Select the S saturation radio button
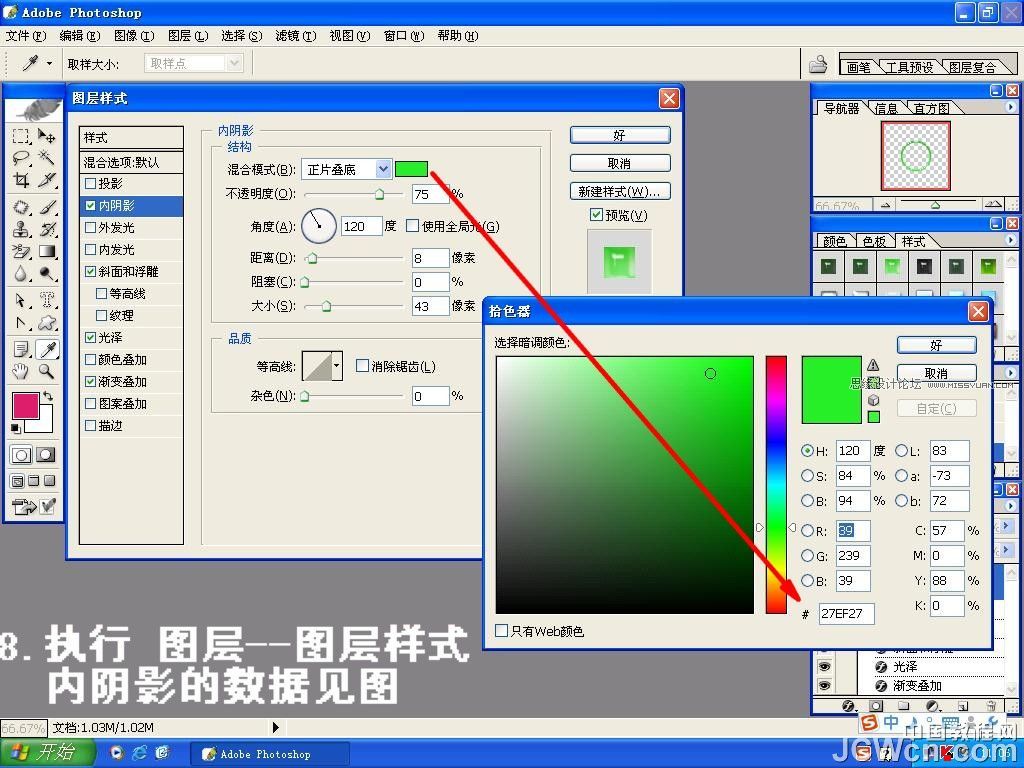The width and height of the screenshot is (1024, 768). 807,475
